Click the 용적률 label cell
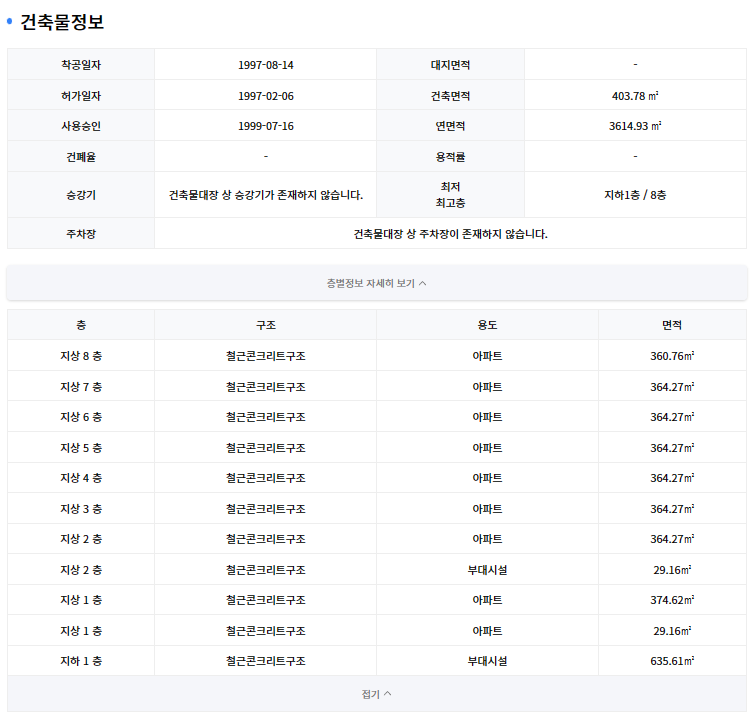Screen dimensions: 756x727 pos(450,156)
